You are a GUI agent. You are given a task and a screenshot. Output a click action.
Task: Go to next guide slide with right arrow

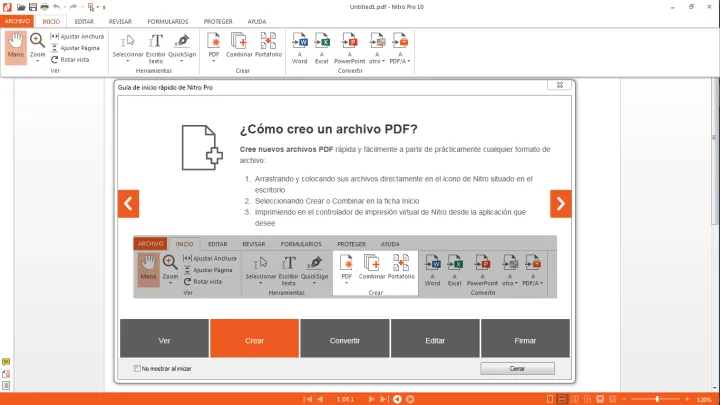click(x=561, y=203)
